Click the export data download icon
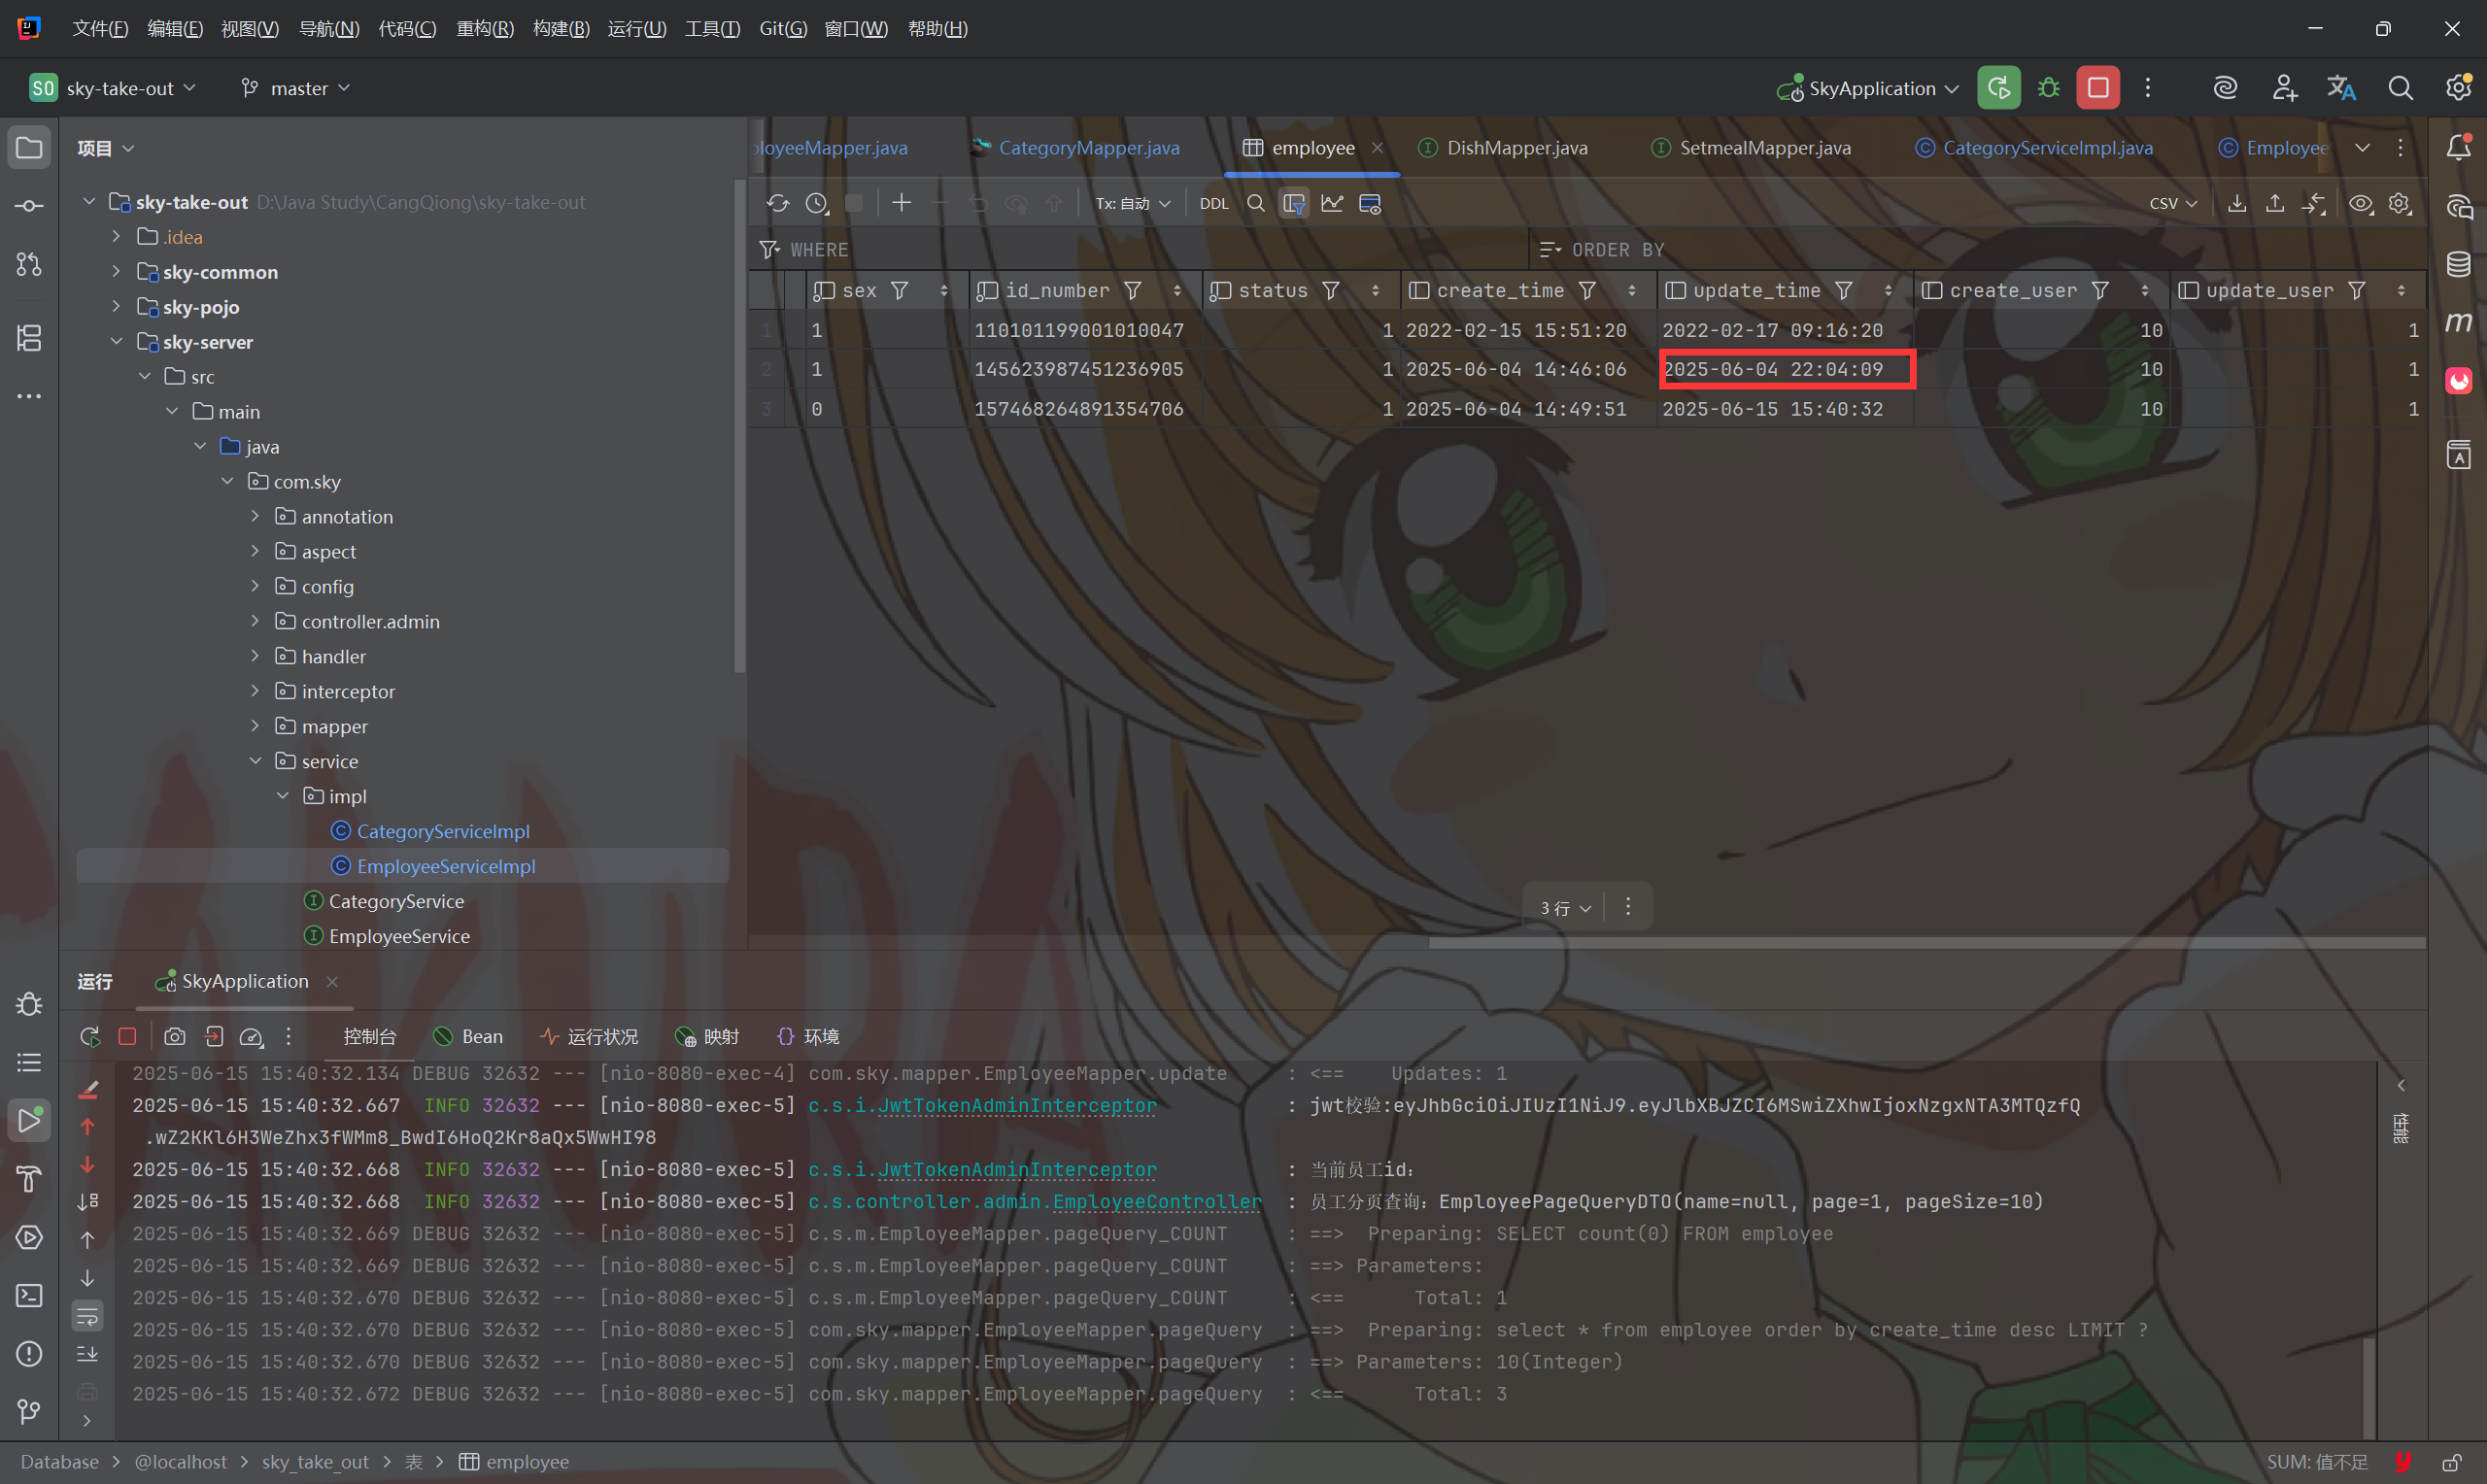The height and width of the screenshot is (1484, 2487). [x=2237, y=204]
